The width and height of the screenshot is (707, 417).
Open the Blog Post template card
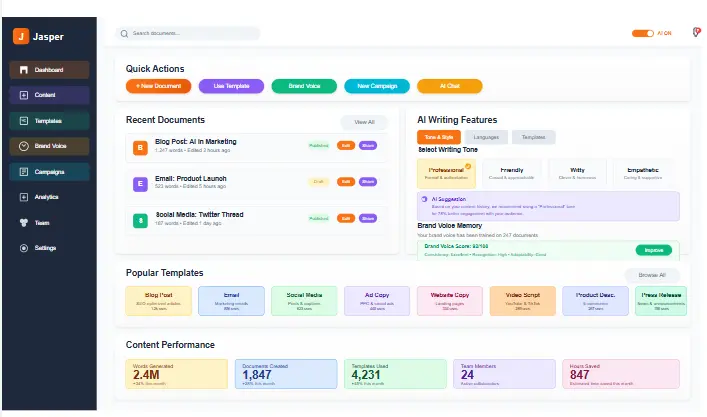(x=159, y=301)
